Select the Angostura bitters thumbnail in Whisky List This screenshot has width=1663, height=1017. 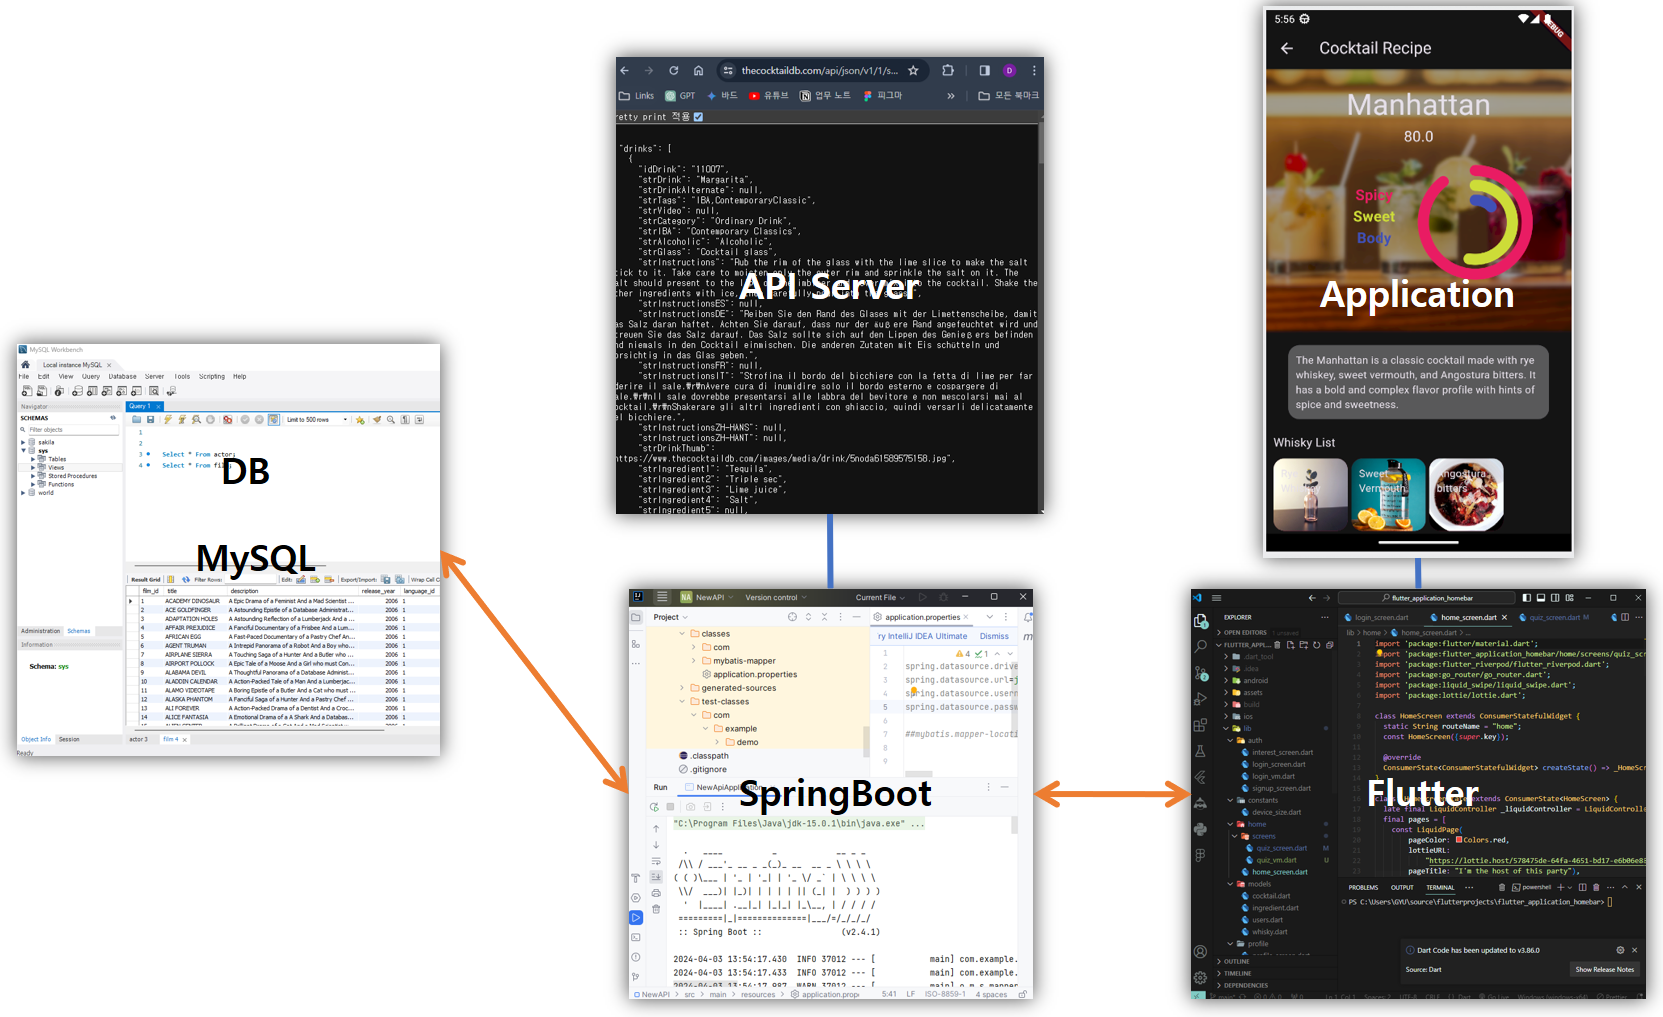click(1466, 494)
